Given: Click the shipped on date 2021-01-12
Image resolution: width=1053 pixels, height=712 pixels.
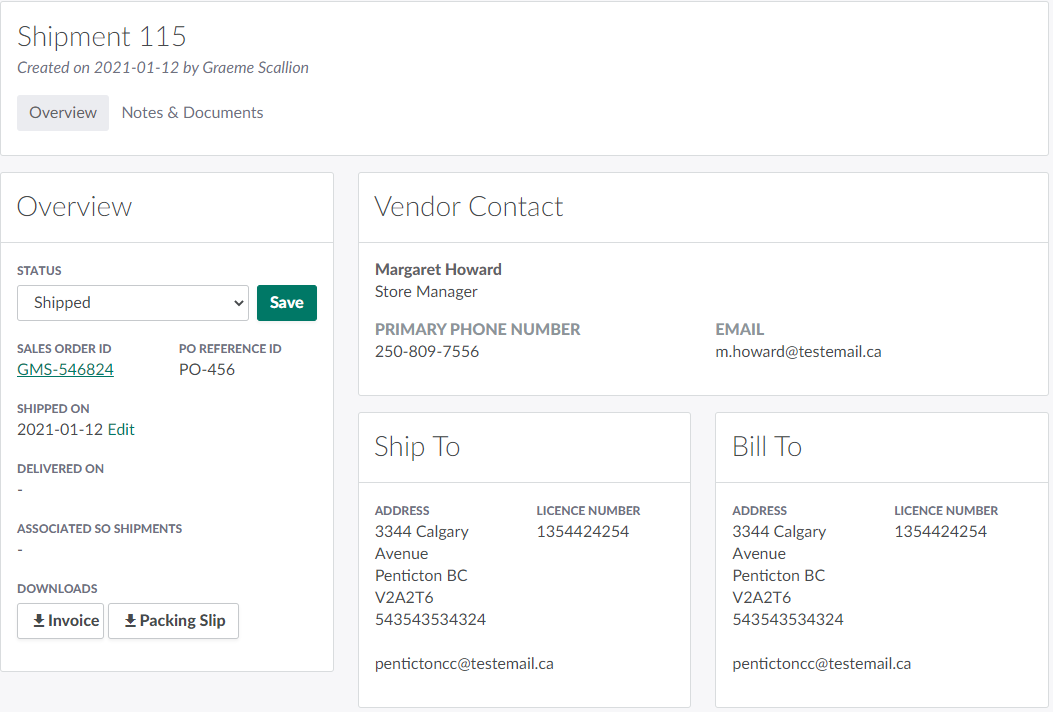Looking at the screenshot, I should [x=60, y=430].
